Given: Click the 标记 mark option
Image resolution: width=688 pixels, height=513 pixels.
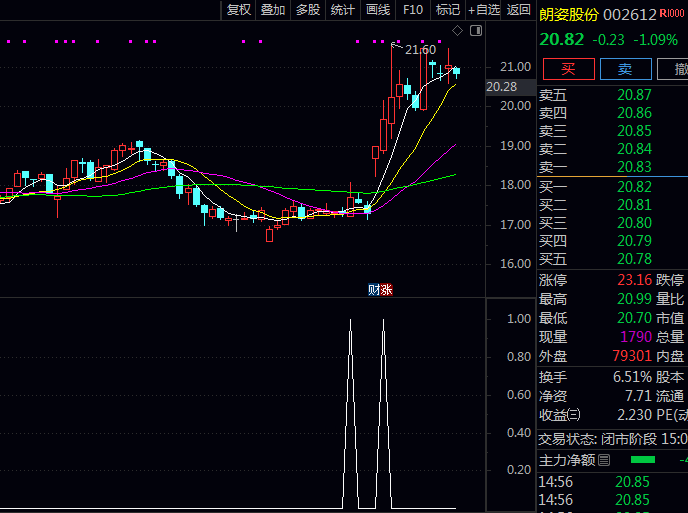Looking at the screenshot, I should (x=448, y=10).
